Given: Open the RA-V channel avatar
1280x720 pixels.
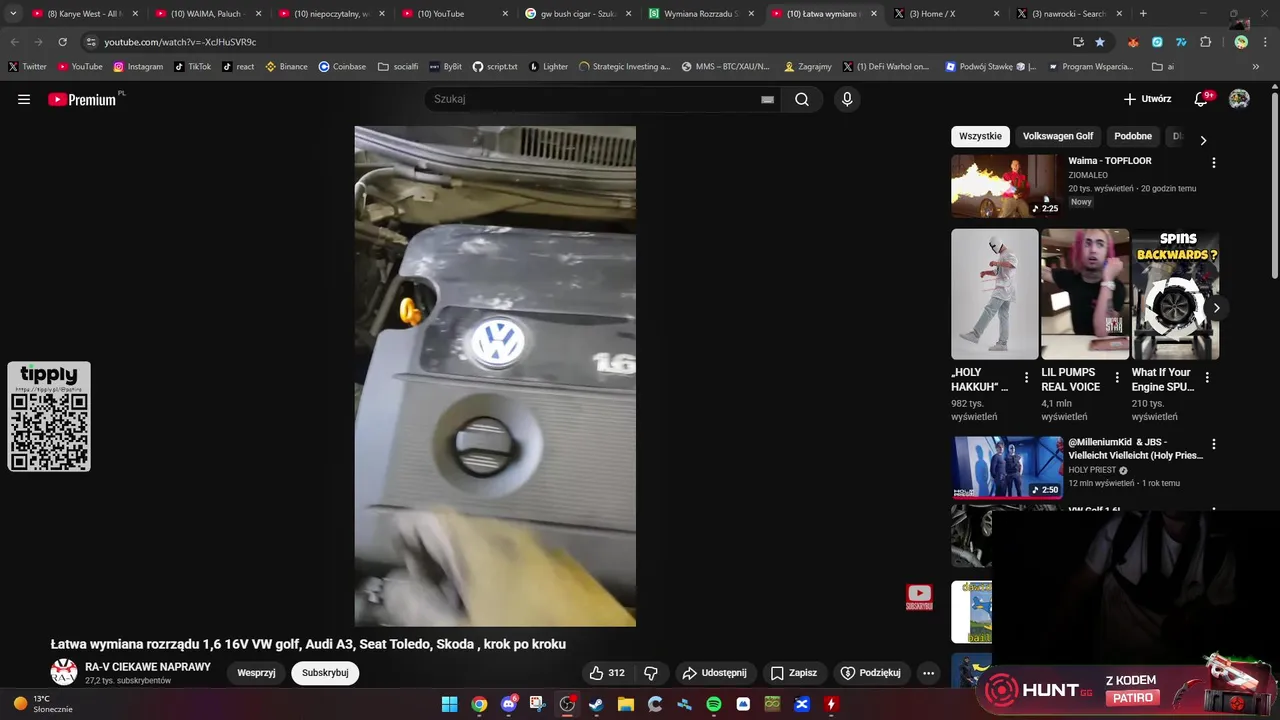Looking at the screenshot, I should pos(64,672).
